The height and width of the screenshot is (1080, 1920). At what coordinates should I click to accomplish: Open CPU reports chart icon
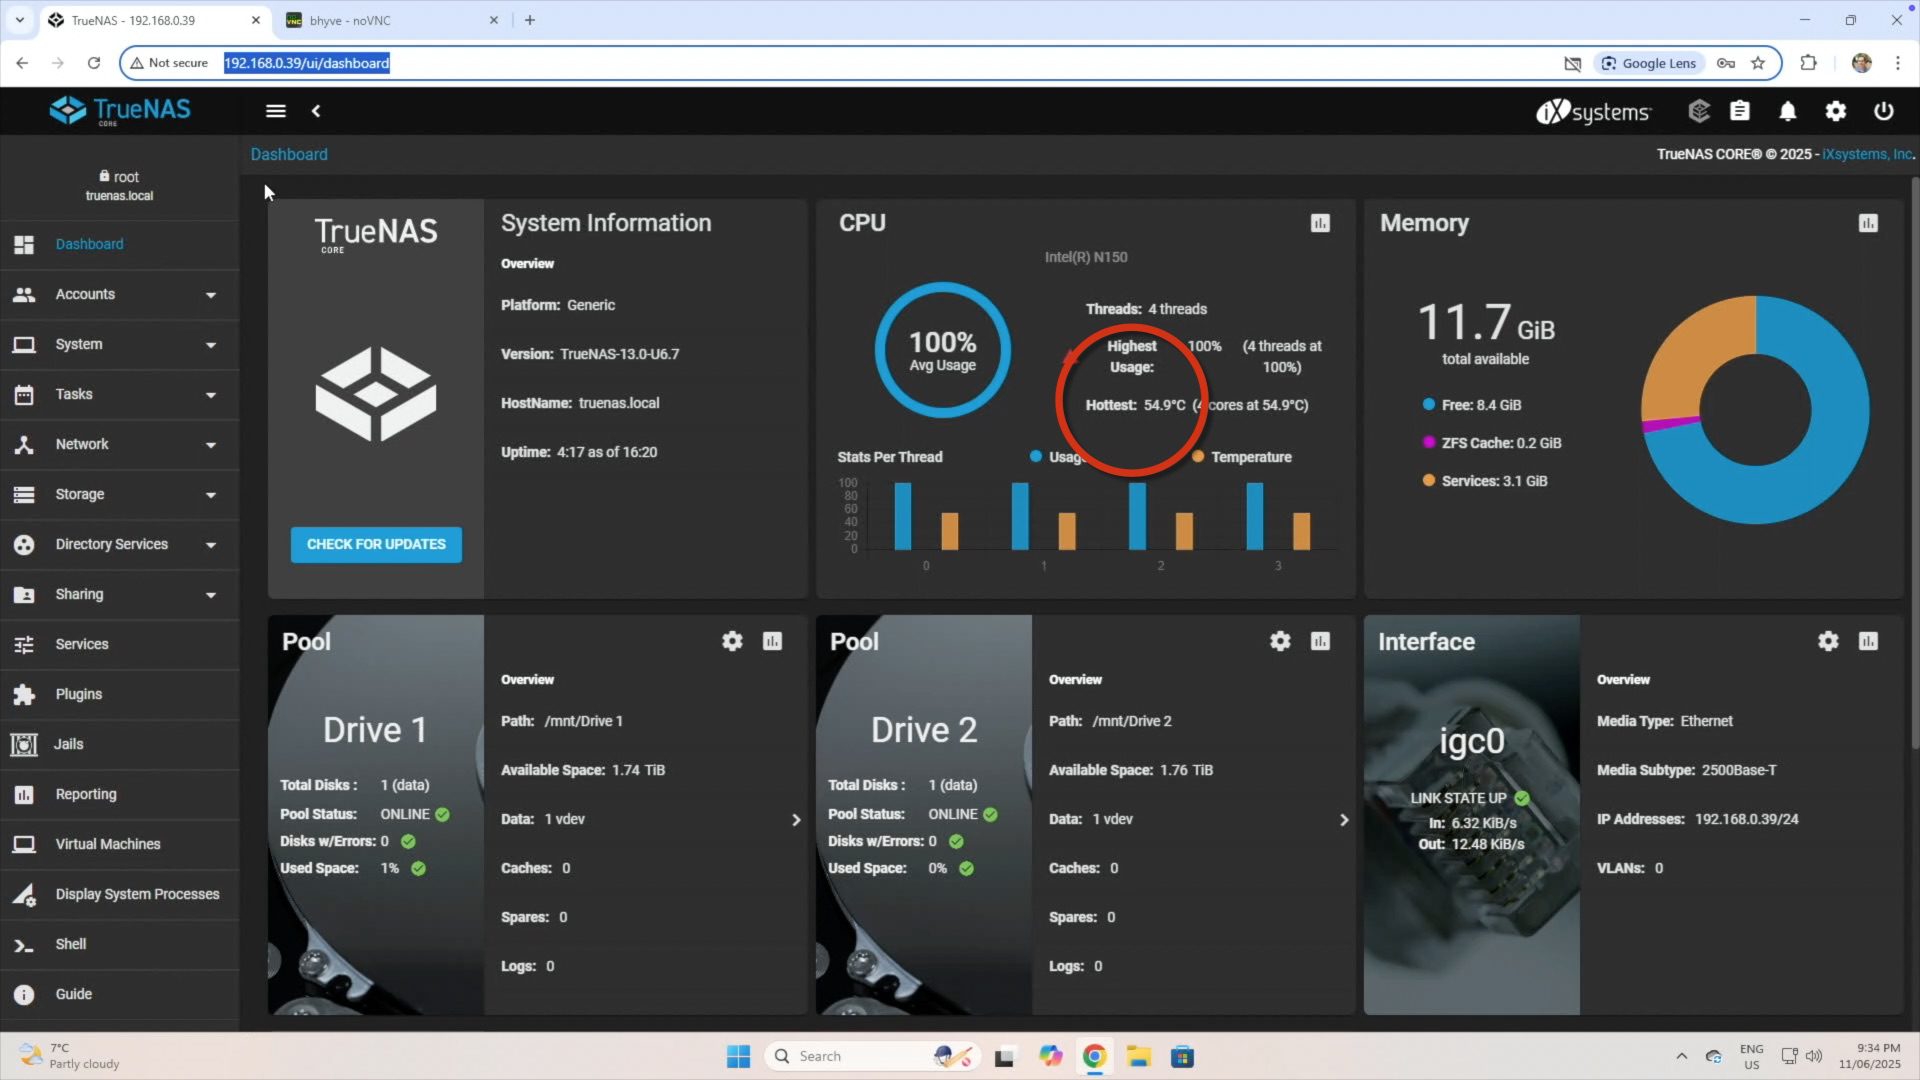coord(1320,223)
